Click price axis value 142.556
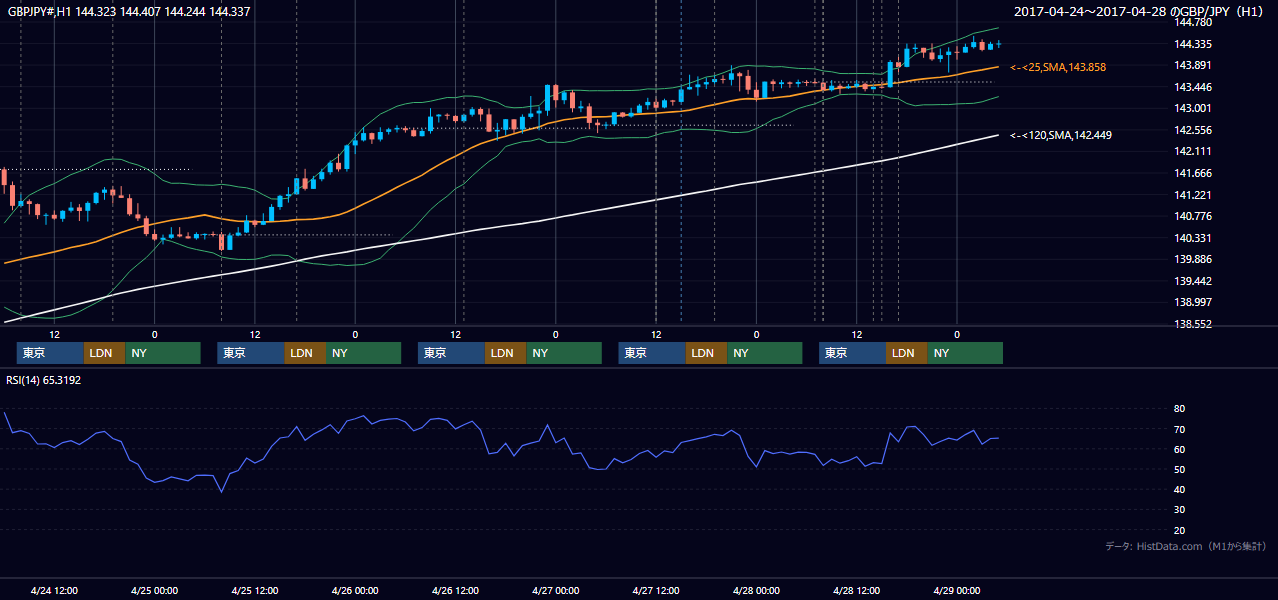This screenshot has width=1278, height=600. click(x=1193, y=130)
